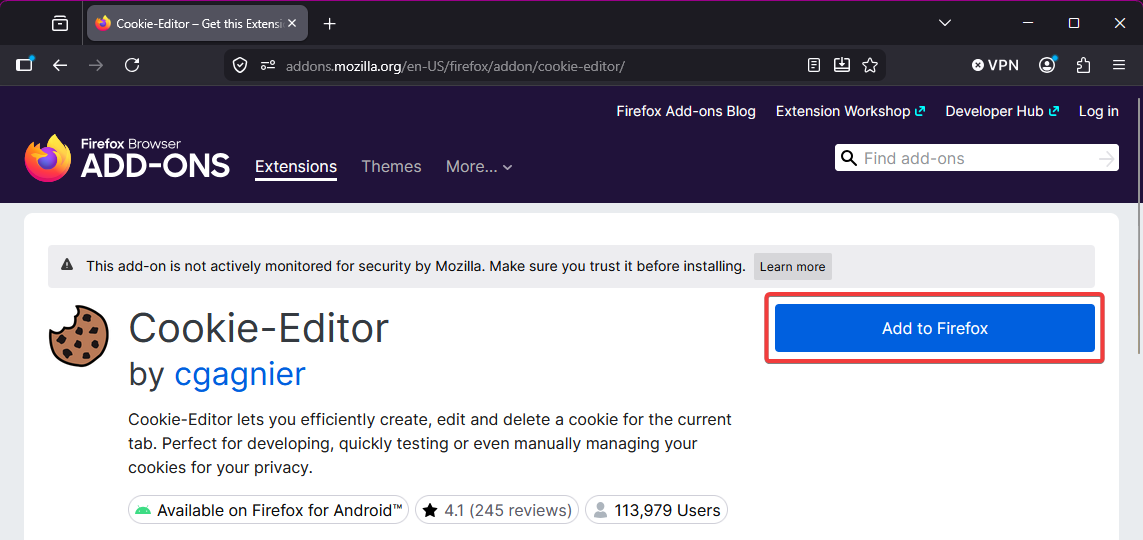Screen dimensions: 1143x540
Task: Select the Cookie-Editor tab in tab strip
Action: [197, 23]
